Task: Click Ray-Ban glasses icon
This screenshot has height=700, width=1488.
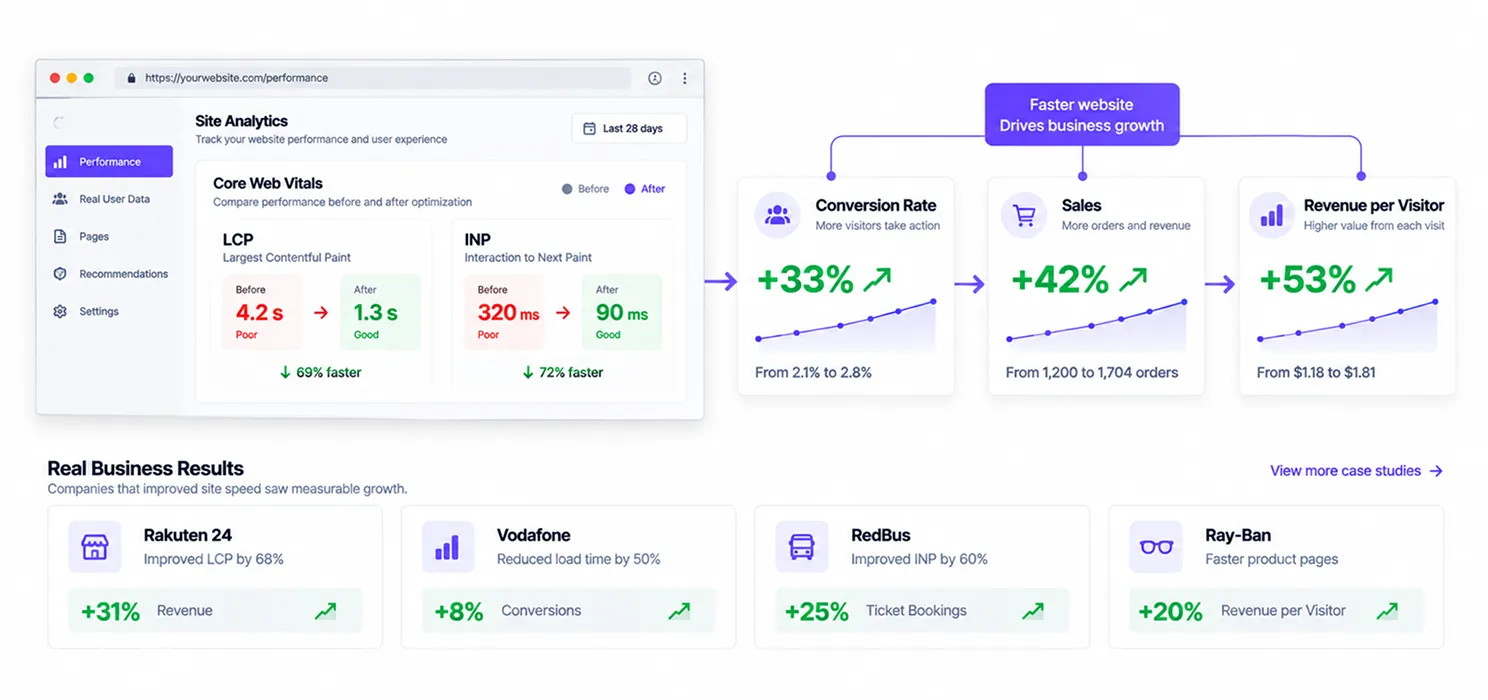Action: tap(1156, 547)
